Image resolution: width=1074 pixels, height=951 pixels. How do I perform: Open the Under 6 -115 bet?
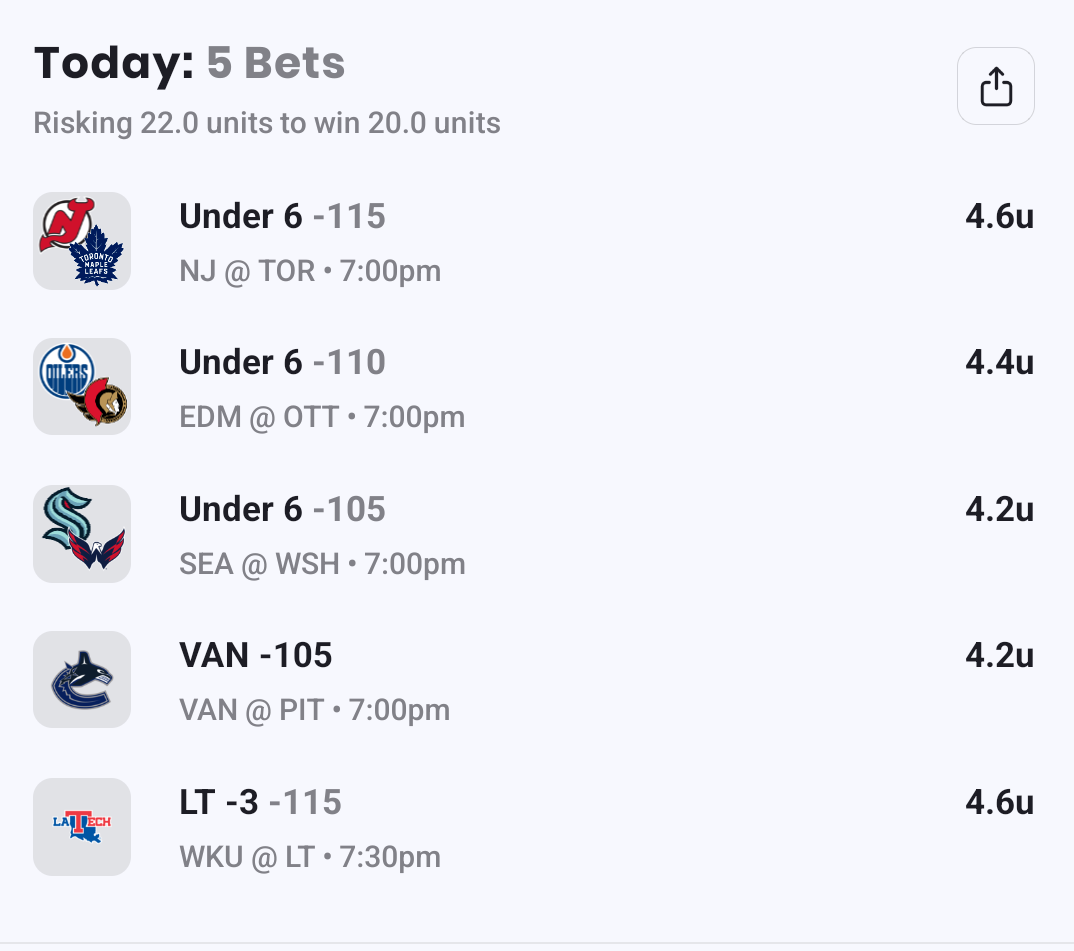tap(282, 216)
